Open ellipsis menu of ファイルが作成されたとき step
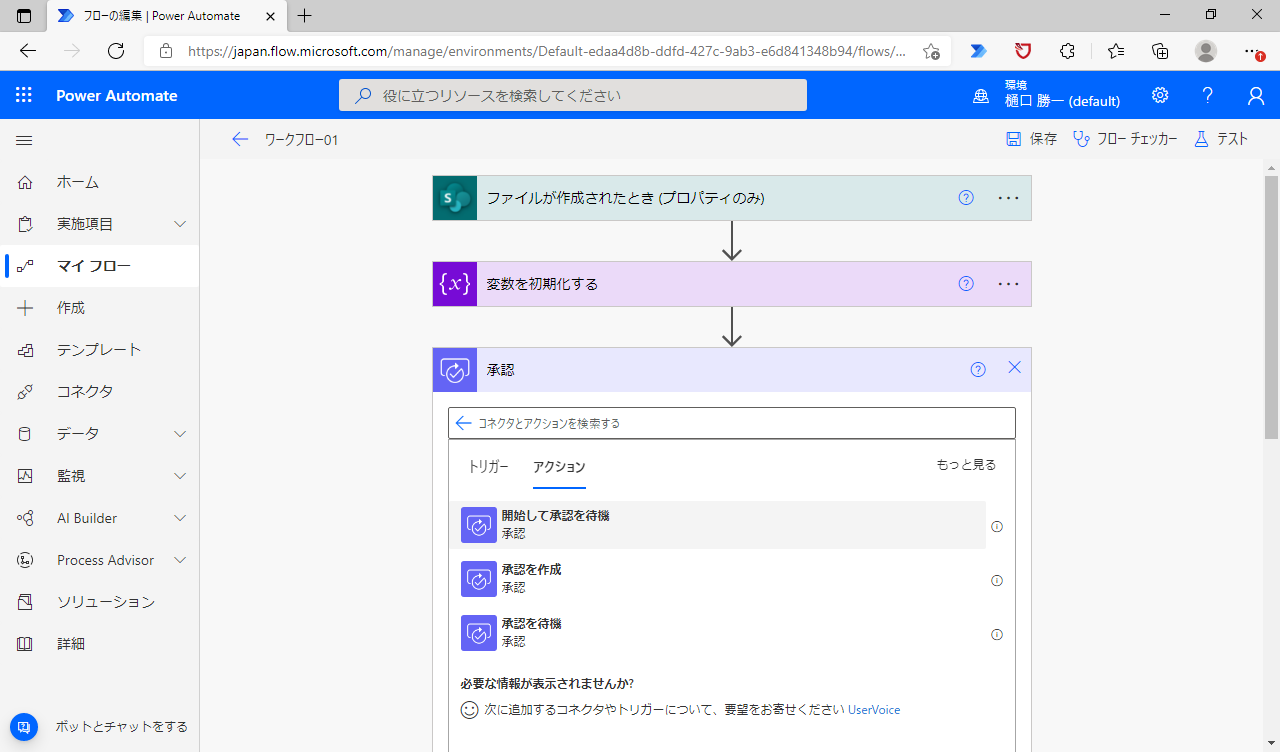Screen dimensions: 1280x752 (x=1009, y=198)
